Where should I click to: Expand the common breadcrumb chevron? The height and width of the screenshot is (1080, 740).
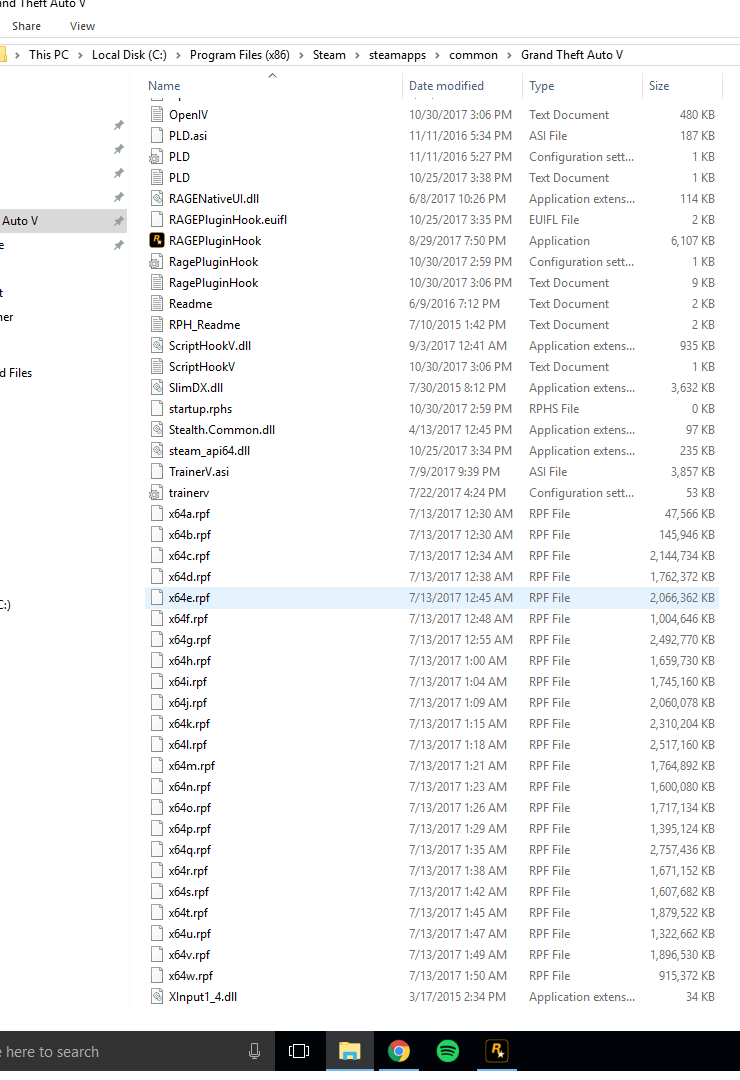click(x=509, y=55)
